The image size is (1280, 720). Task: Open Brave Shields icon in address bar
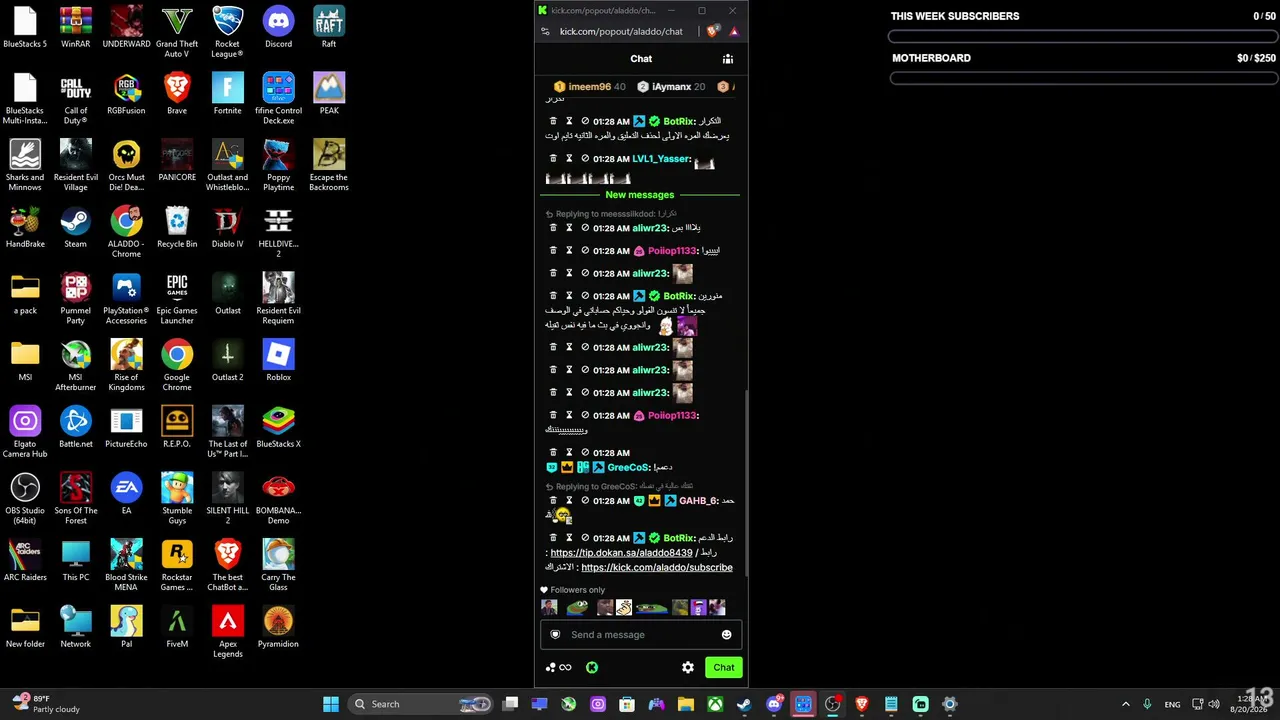coord(713,31)
